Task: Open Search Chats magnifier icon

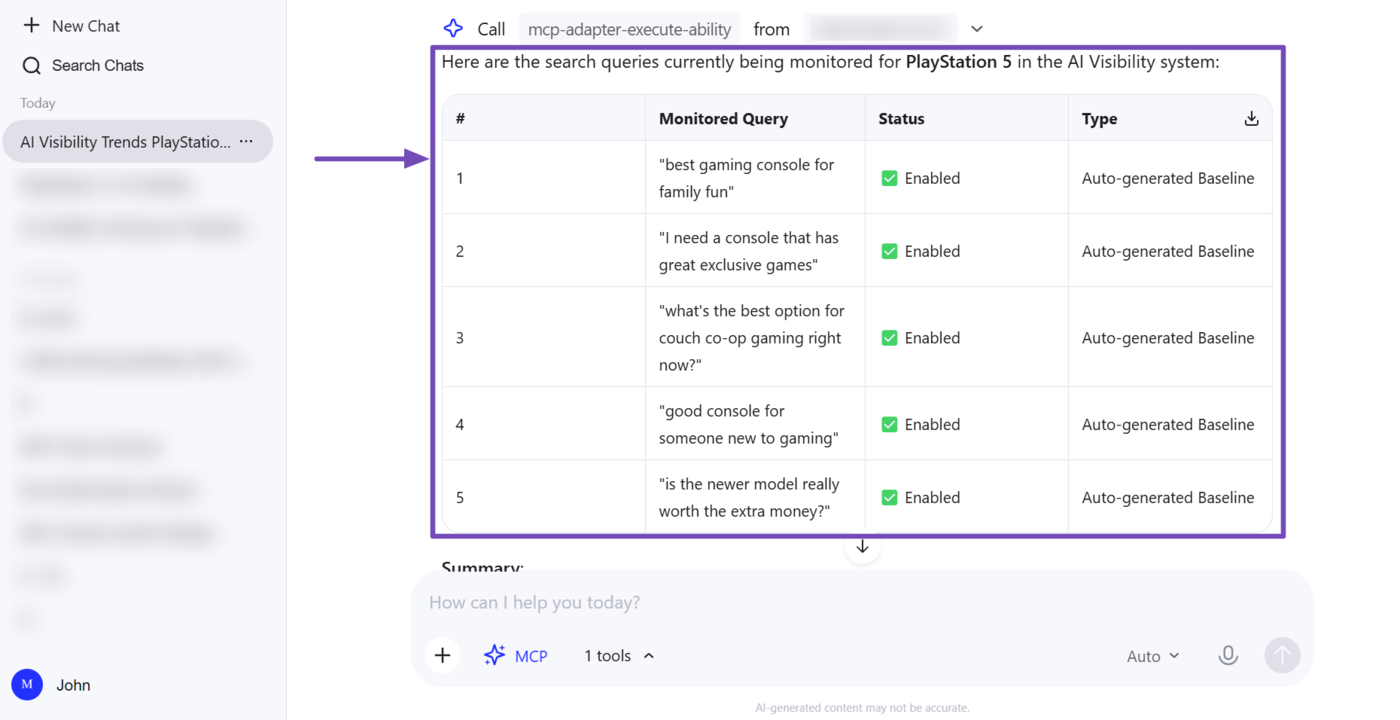Action: [x=32, y=66]
